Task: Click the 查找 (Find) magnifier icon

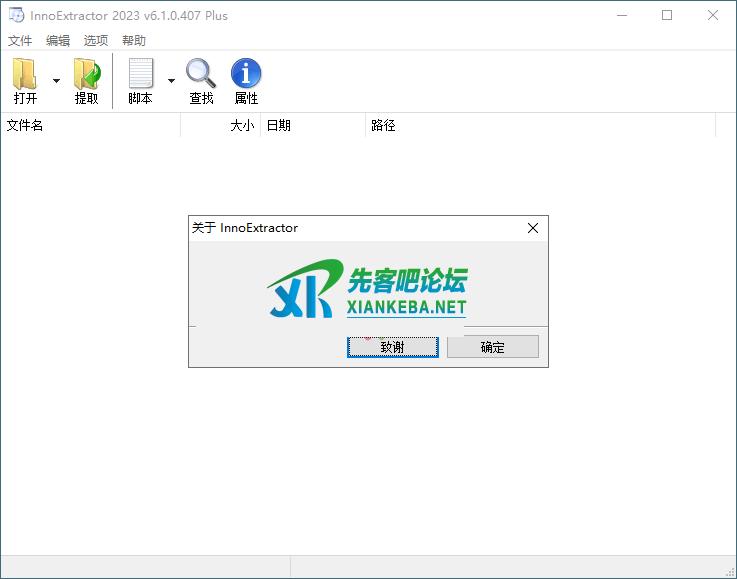Action: 201,74
